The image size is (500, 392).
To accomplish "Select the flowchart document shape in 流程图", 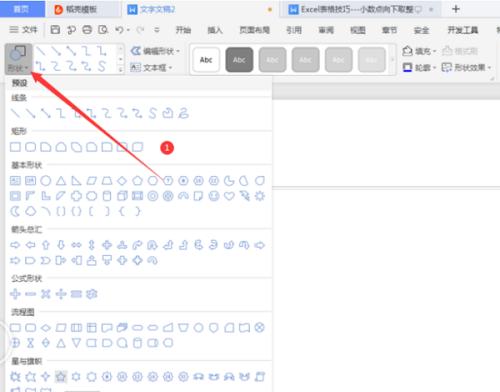I will pyautogui.click(x=107, y=328).
